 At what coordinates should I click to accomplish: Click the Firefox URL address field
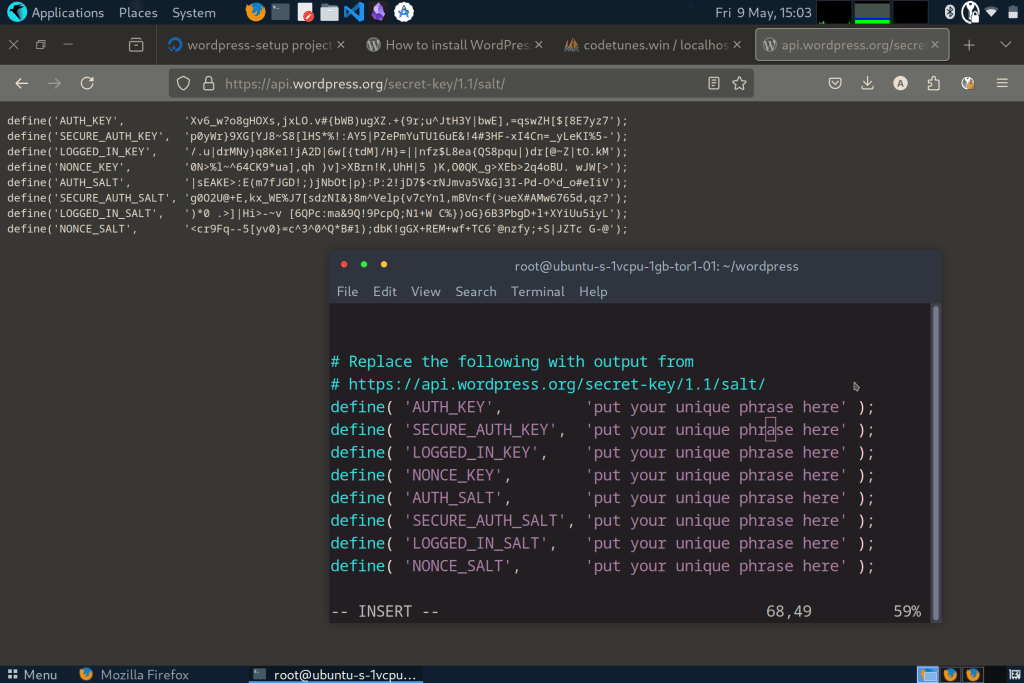point(460,83)
